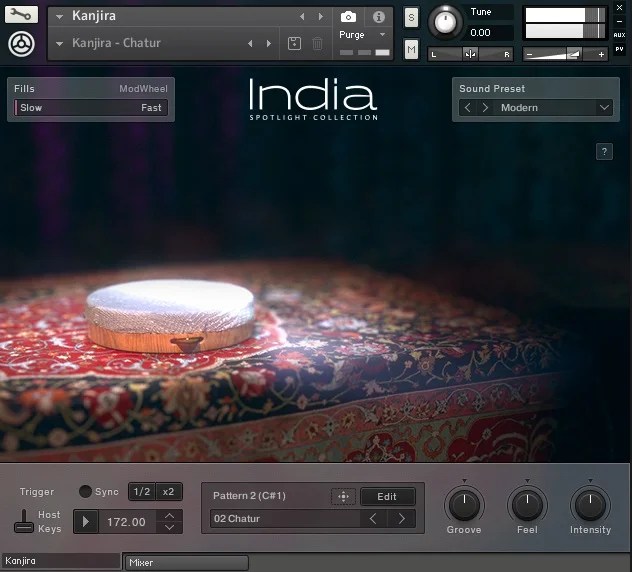Click the pan center icon between L and R

click(x=470, y=54)
